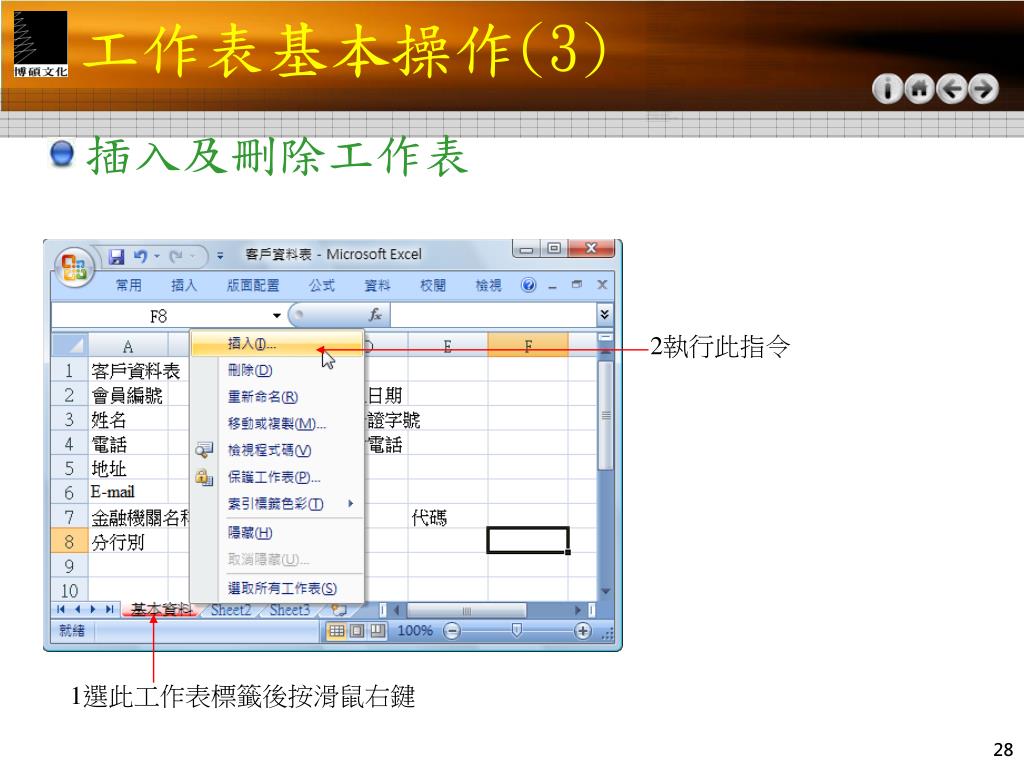The image size is (1024, 768).
Task: Click the slide info navigation icon
Action: coord(887,89)
